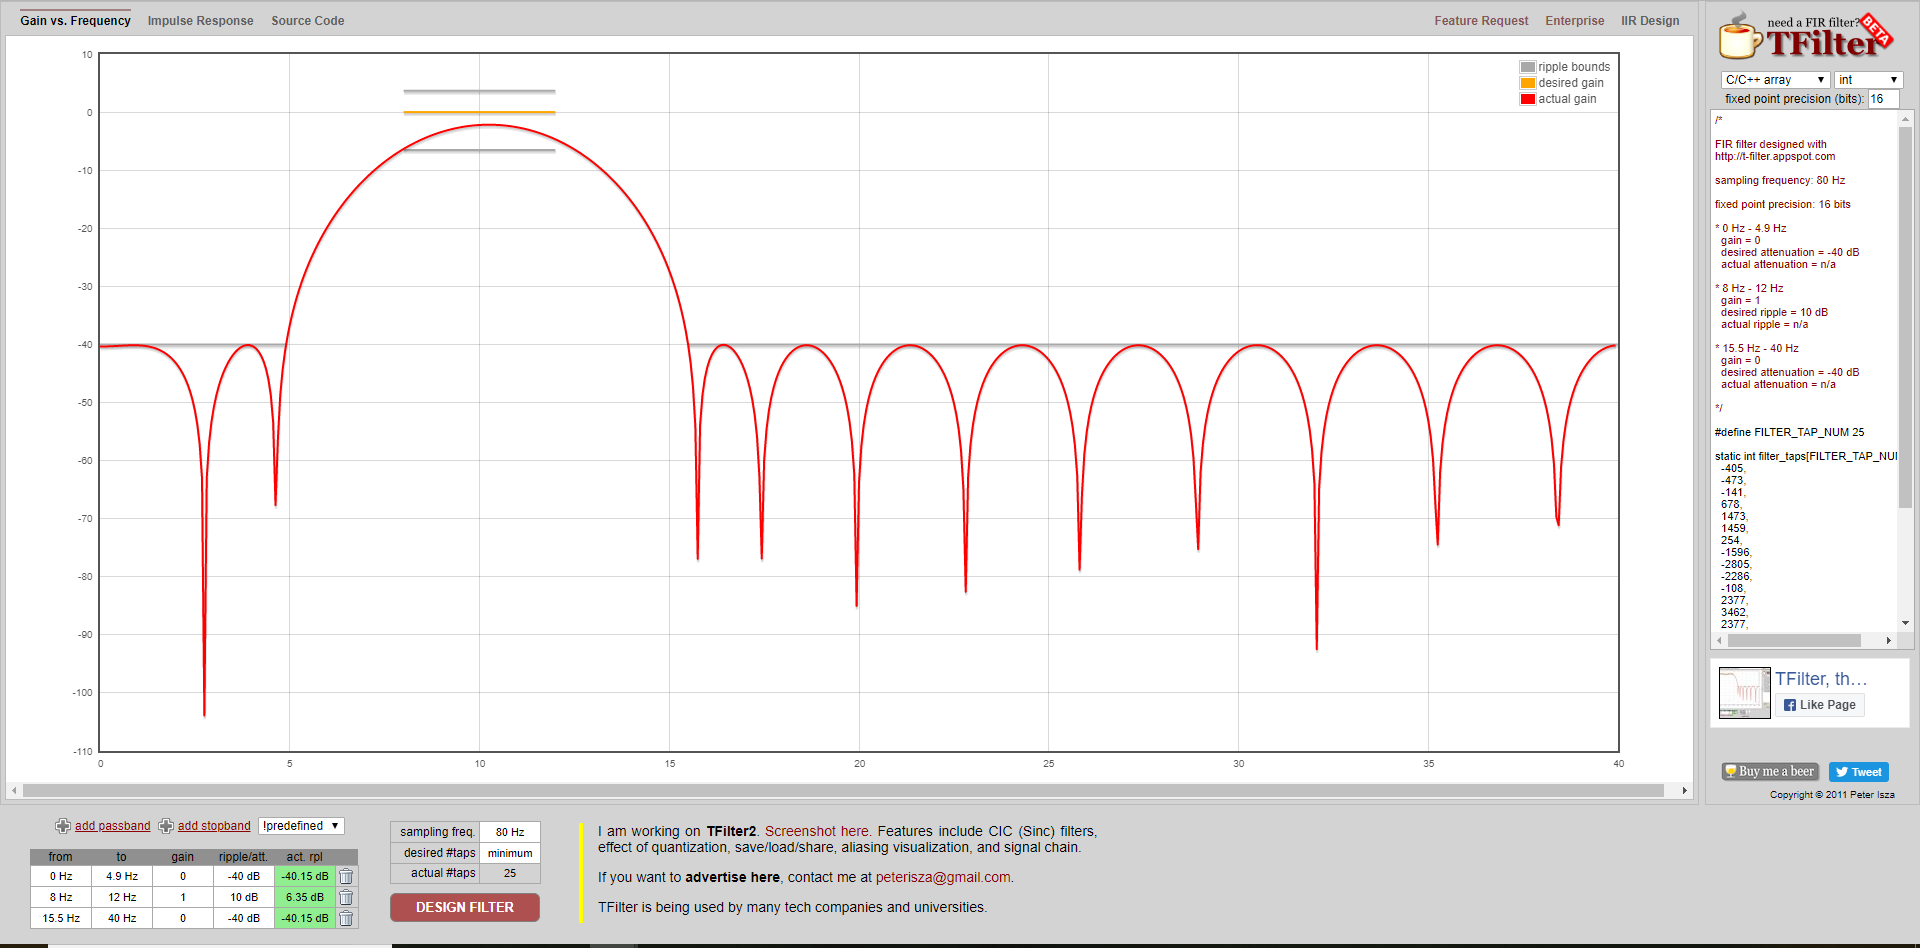Edit the 10 dB ripple cell
Image resolution: width=1920 pixels, height=948 pixels.
[x=244, y=897]
